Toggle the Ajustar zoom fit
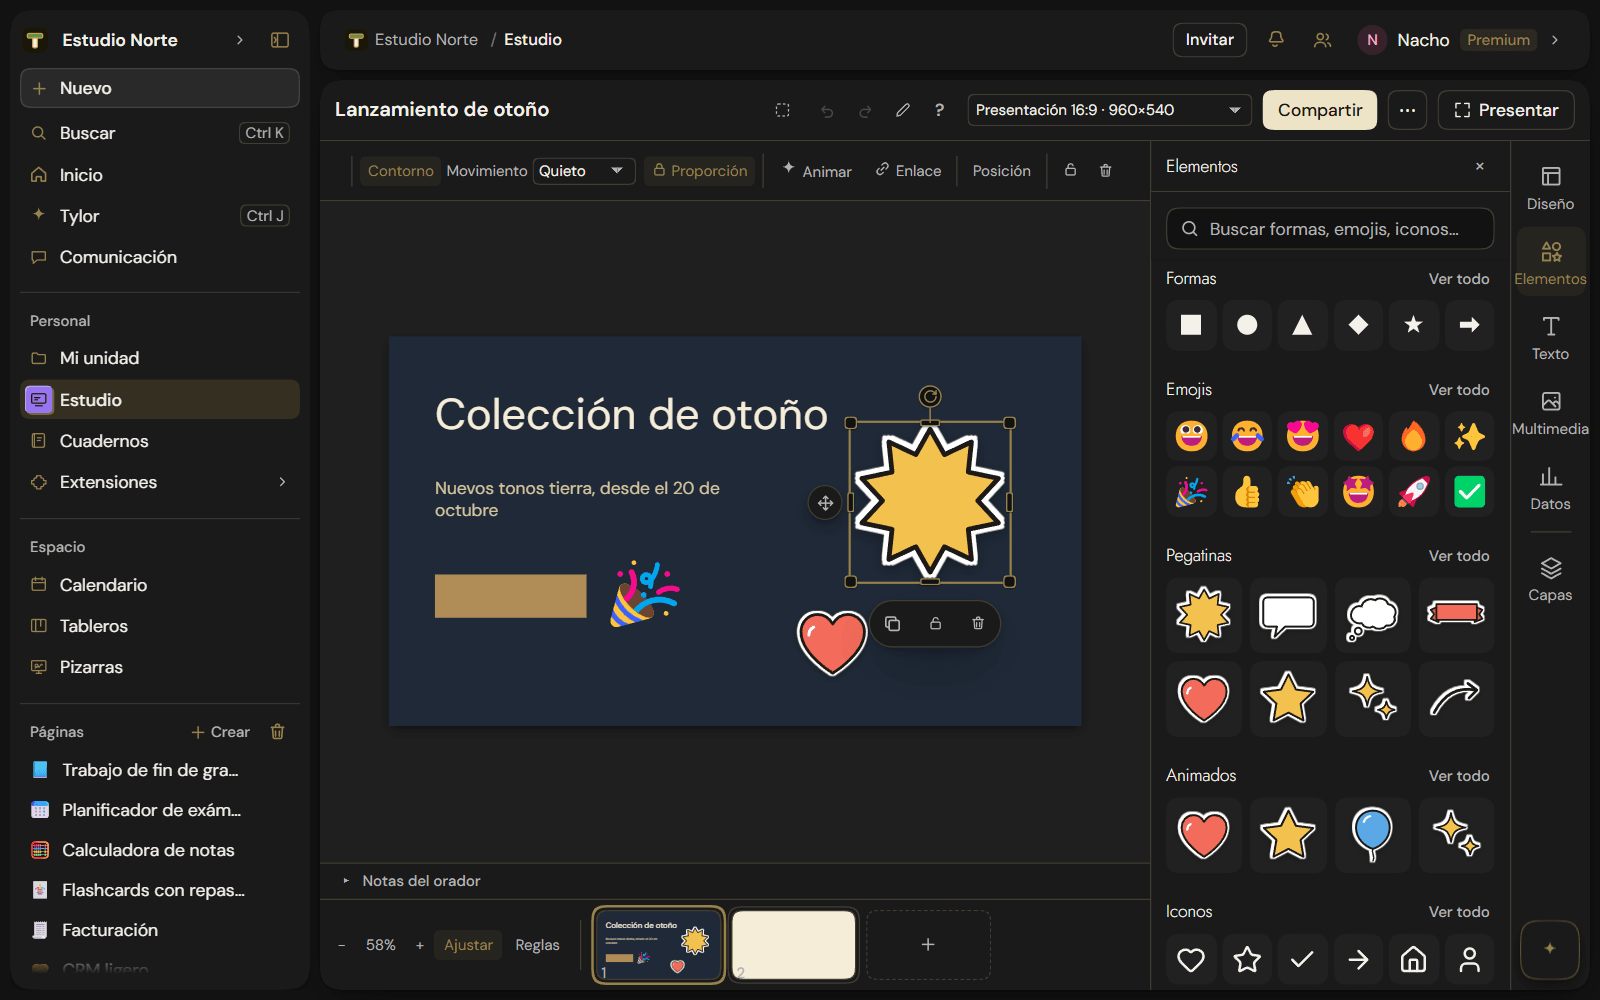This screenshot has height=1000, width=1600. pyautogui.click(x=468, y=945)
